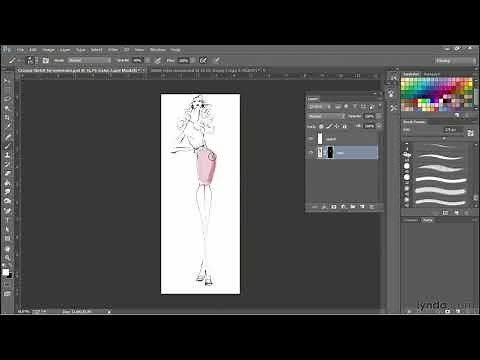This screenshot has height=360, width=480.
Task: Create a new group in Layers panel
Action: tap(353, 207)
